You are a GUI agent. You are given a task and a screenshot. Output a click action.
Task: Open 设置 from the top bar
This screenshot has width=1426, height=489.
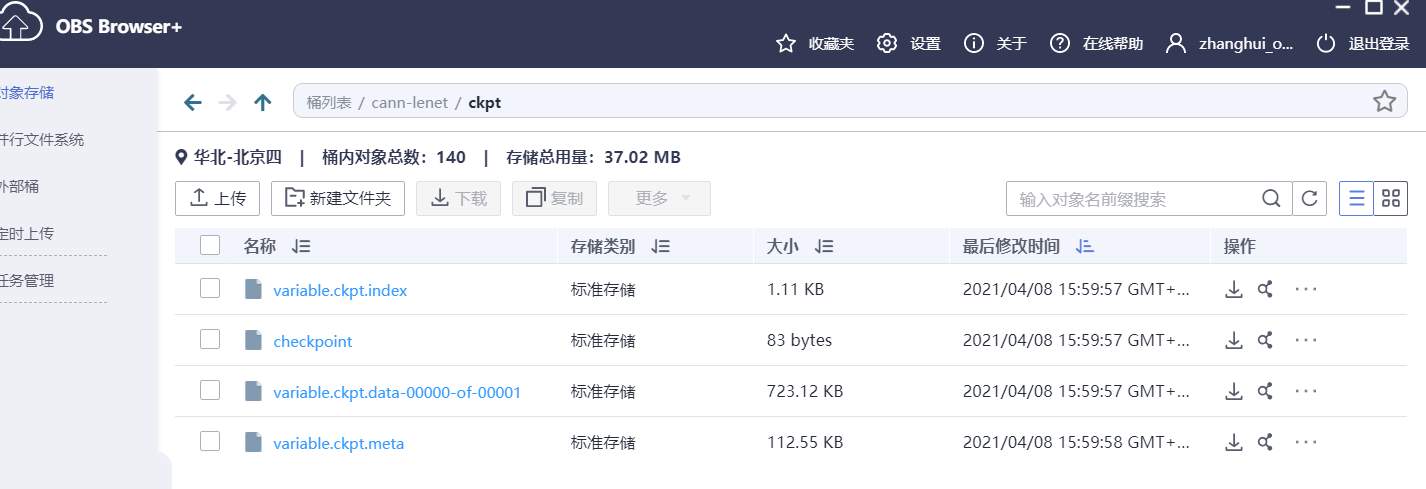point(908,44)
